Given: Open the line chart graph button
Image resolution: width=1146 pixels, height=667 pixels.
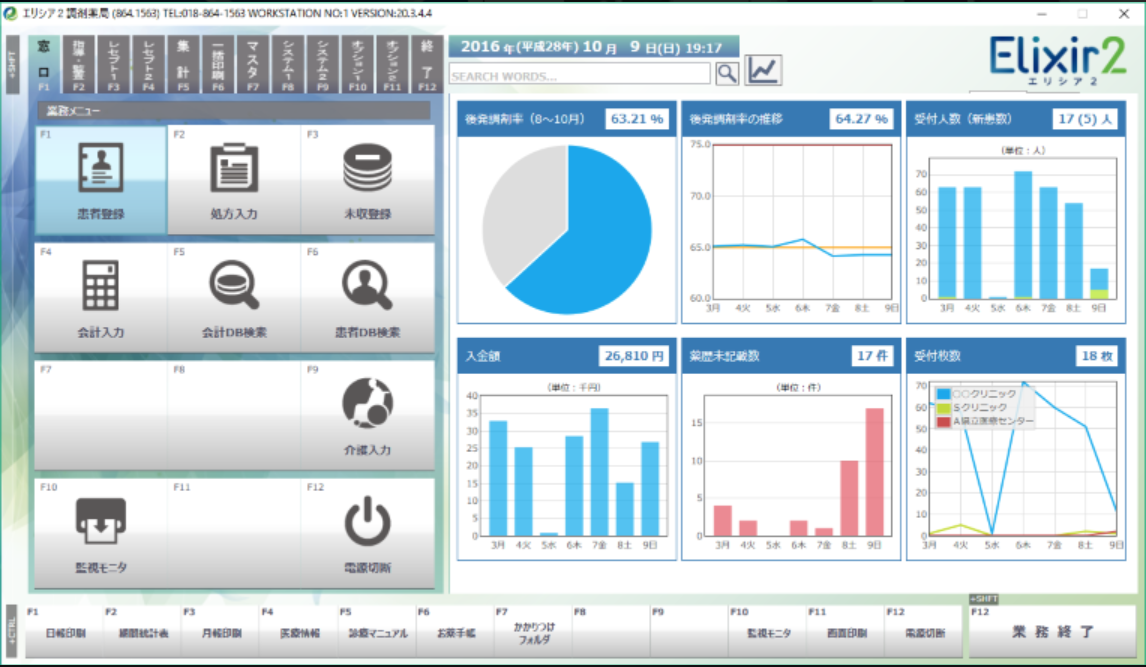Looking at the screenshot, I should (763, 71).
